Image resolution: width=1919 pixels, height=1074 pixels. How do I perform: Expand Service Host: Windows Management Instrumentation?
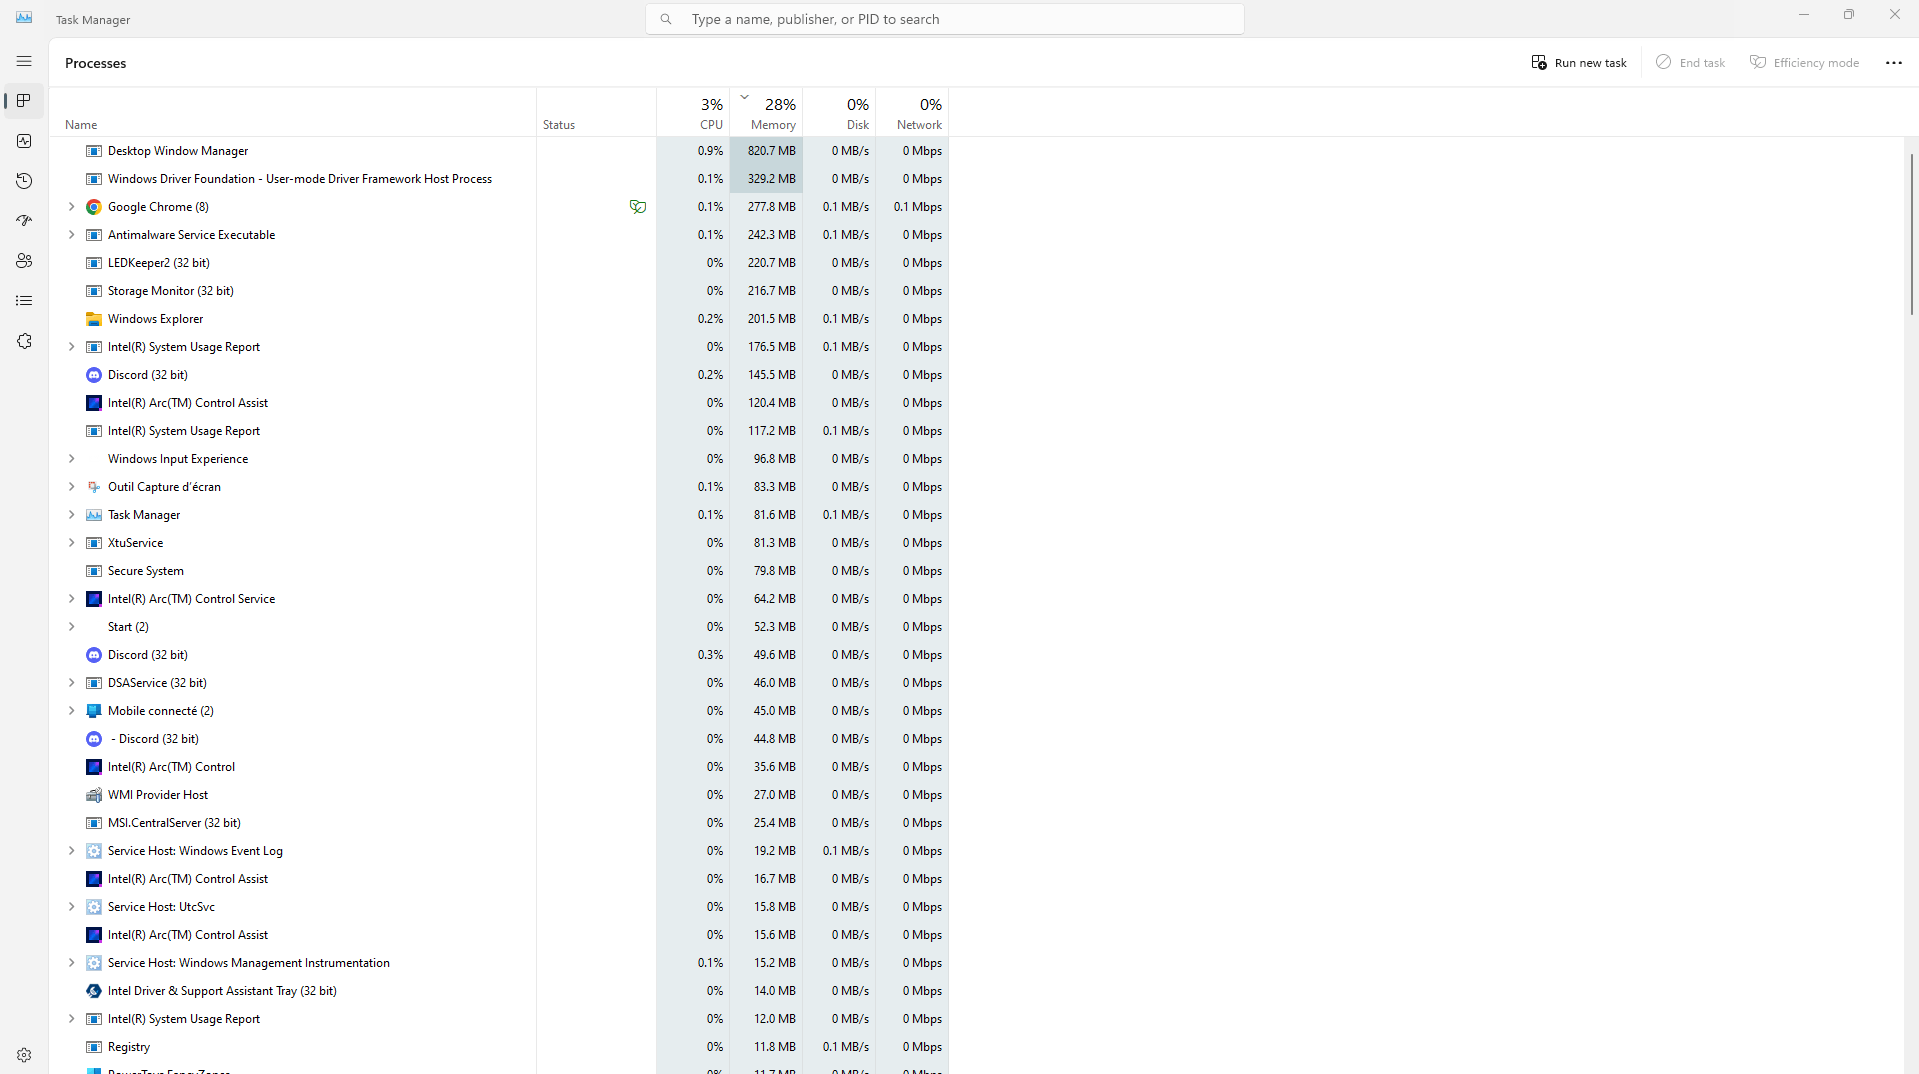click(71, 963)
